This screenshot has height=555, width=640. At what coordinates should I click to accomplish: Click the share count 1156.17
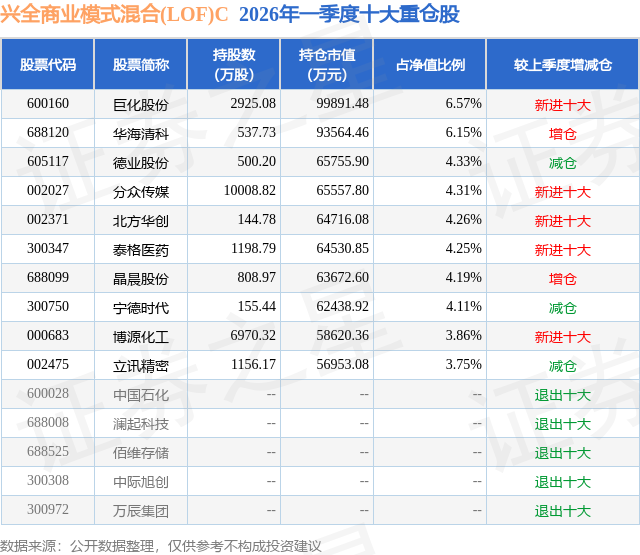click(253, 364)
